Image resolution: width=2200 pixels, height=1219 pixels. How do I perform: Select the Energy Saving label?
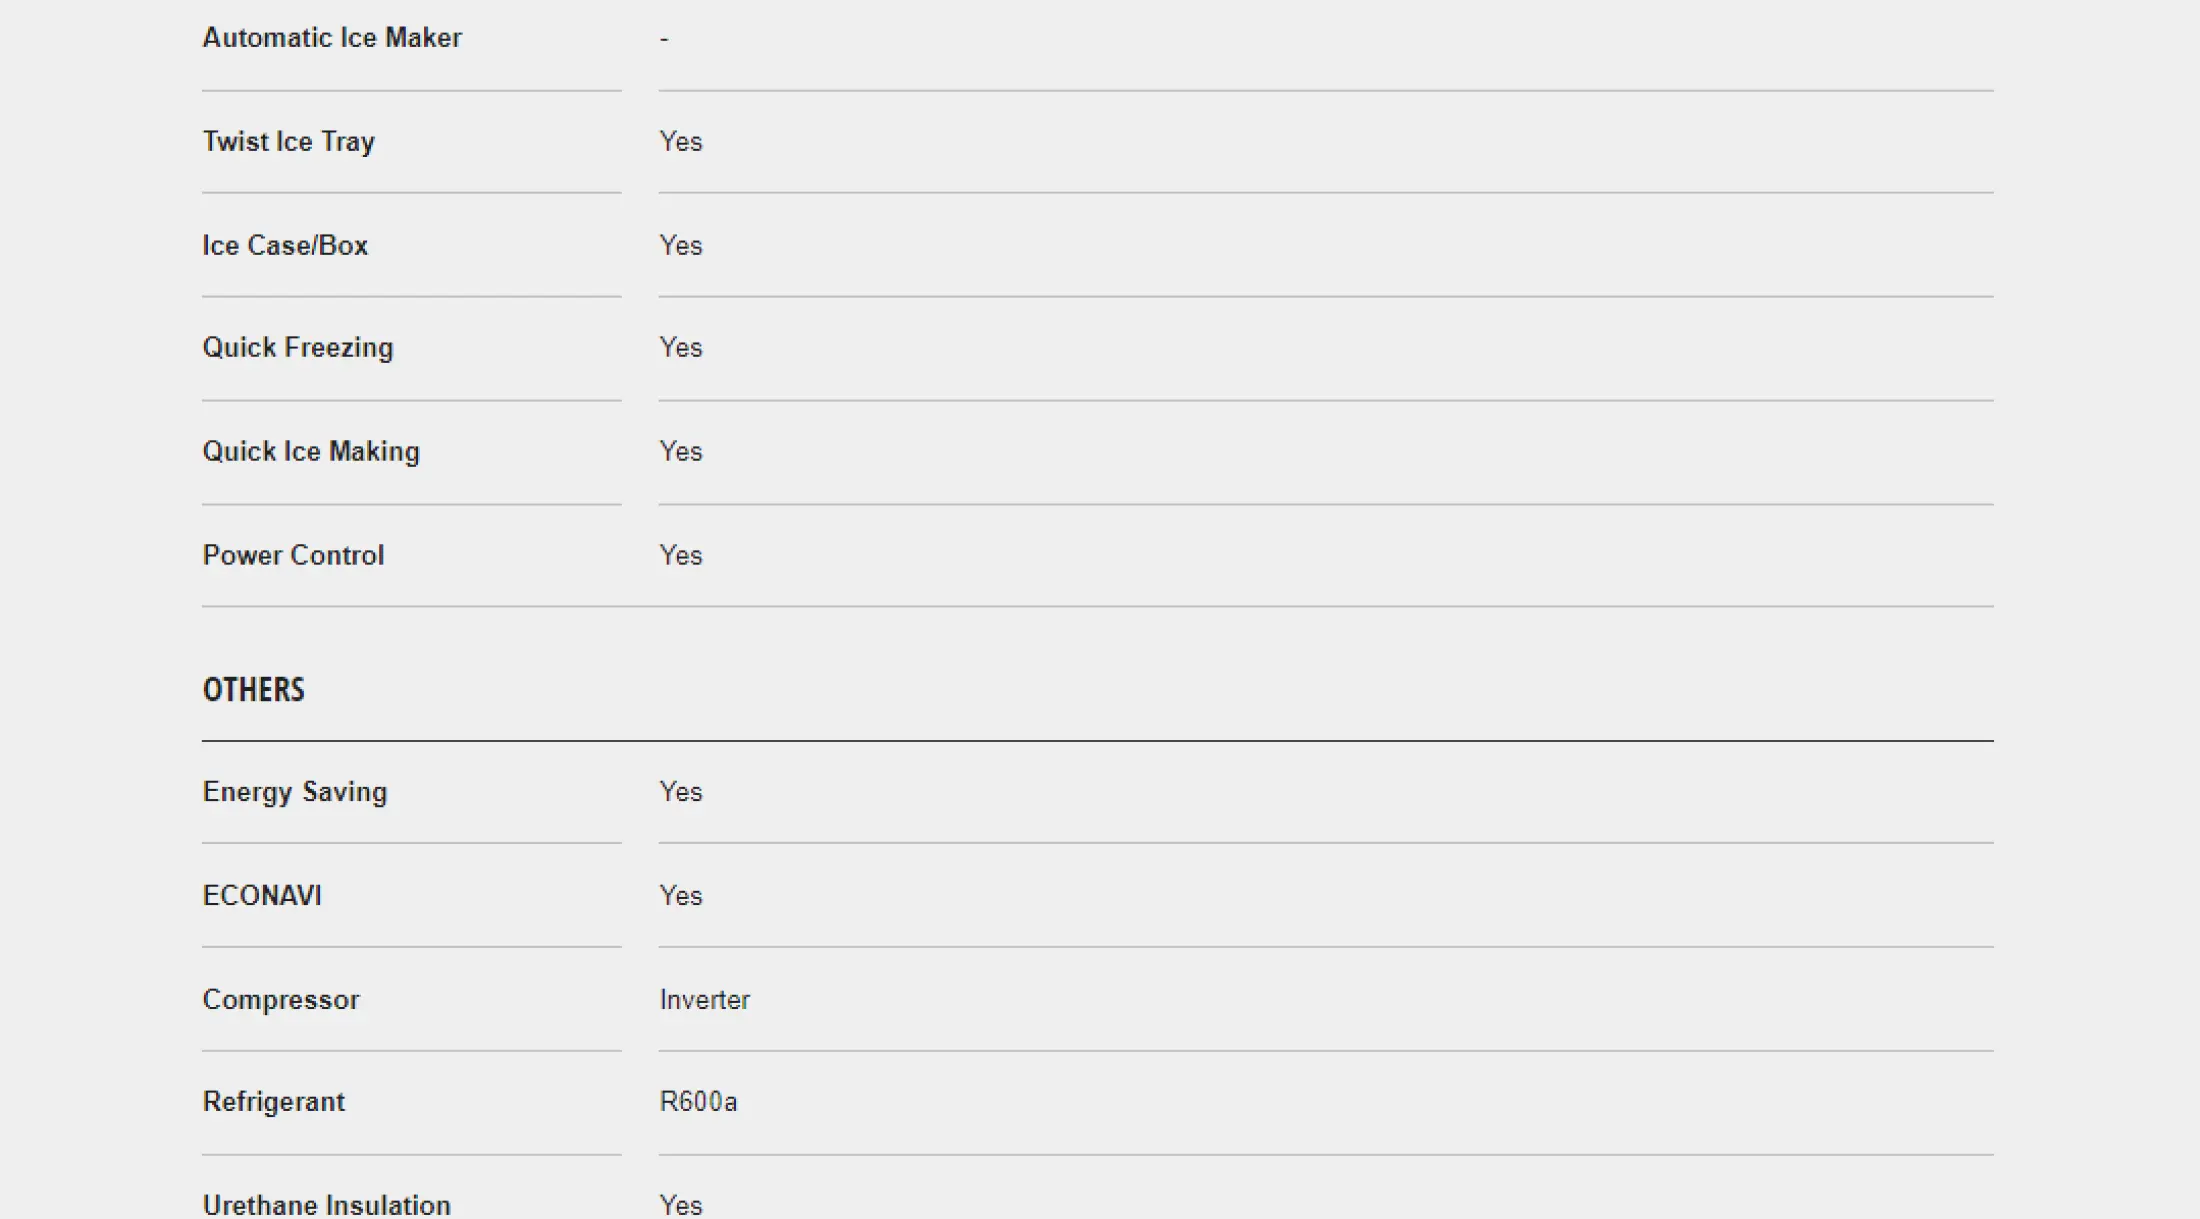295,792
